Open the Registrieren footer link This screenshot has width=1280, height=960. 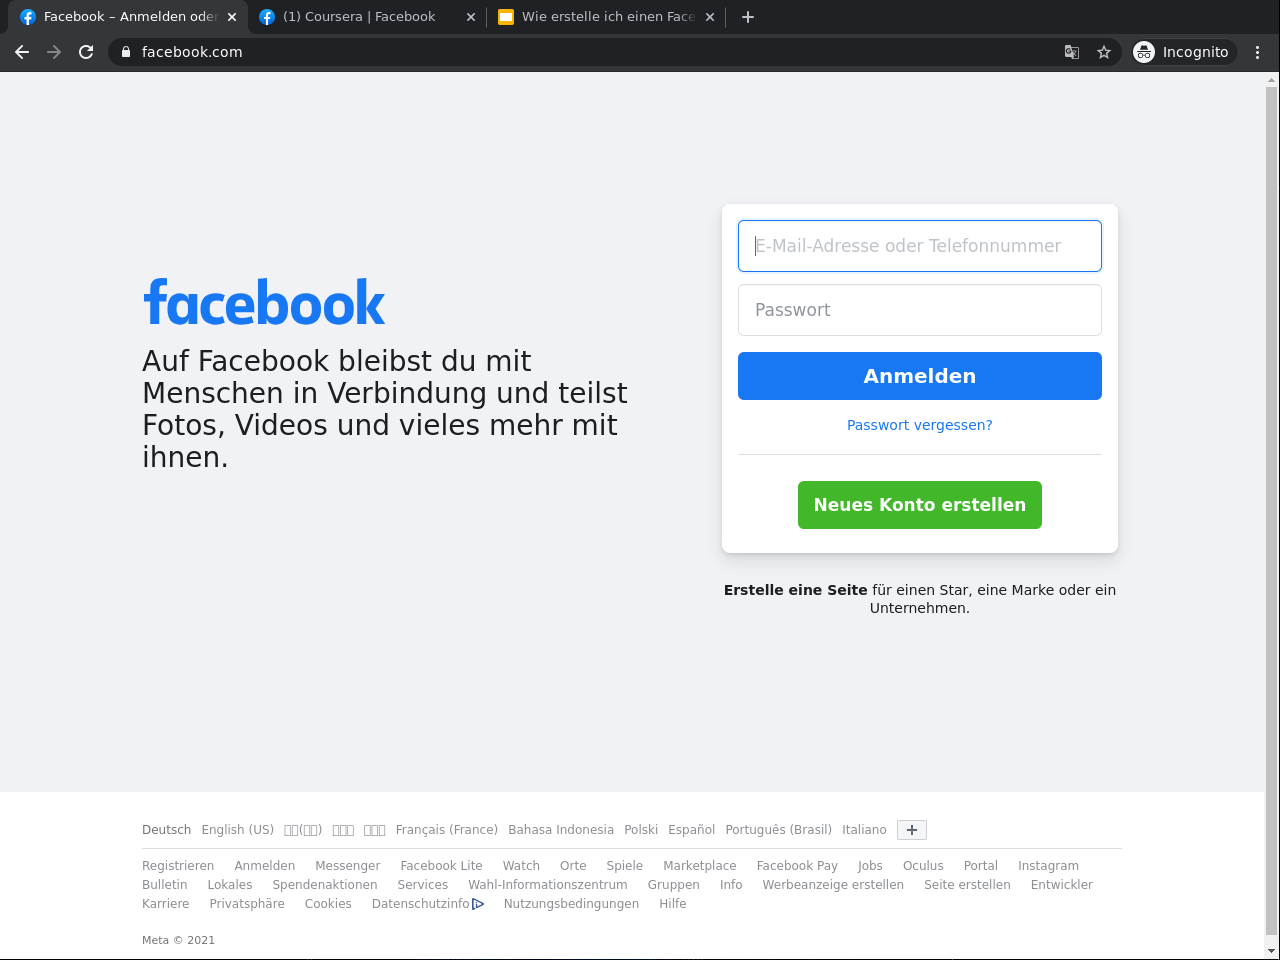tap(178, 866)
